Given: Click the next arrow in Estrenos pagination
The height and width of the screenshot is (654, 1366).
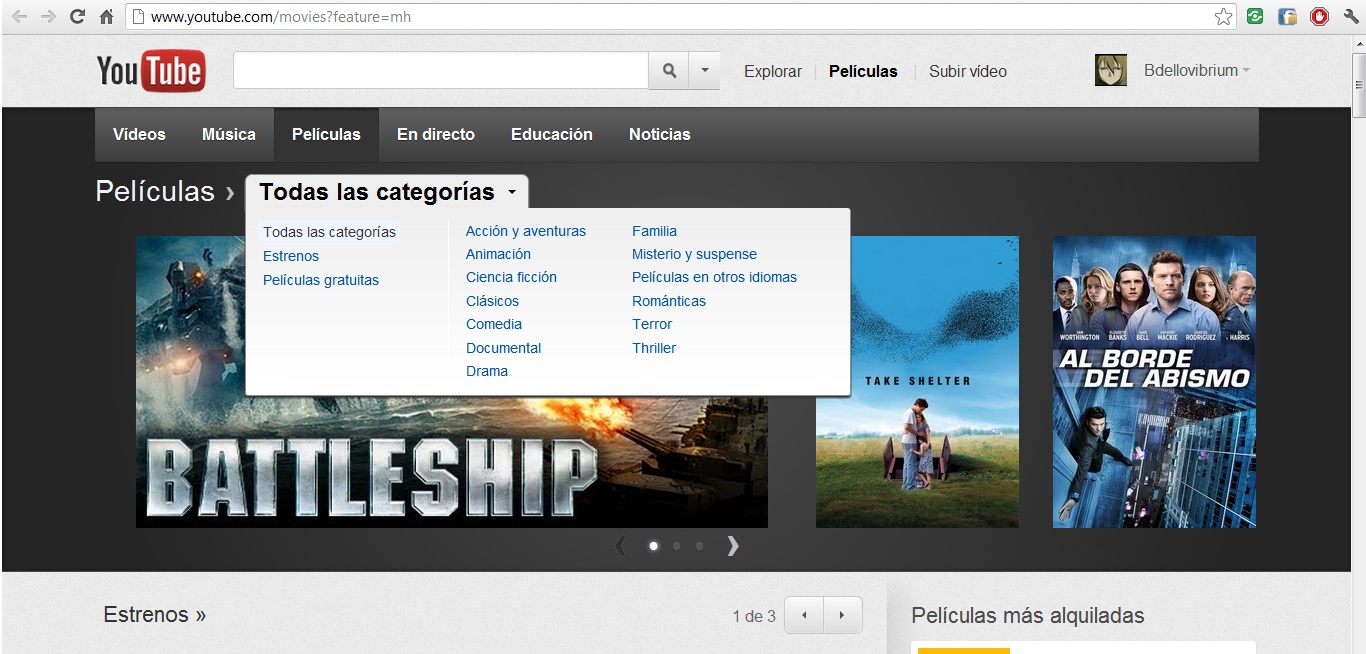Looking at the screenshot, I should pyautogui.click(x=842, y=615).
